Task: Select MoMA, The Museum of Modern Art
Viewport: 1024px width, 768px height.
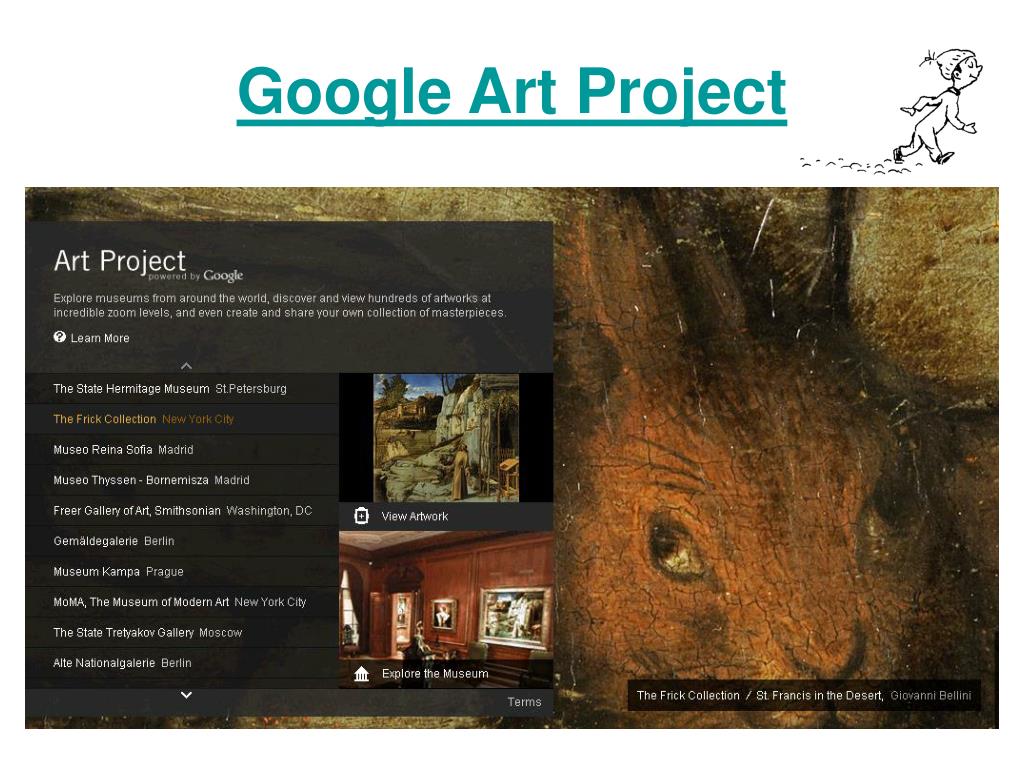Action: (182, 602)
